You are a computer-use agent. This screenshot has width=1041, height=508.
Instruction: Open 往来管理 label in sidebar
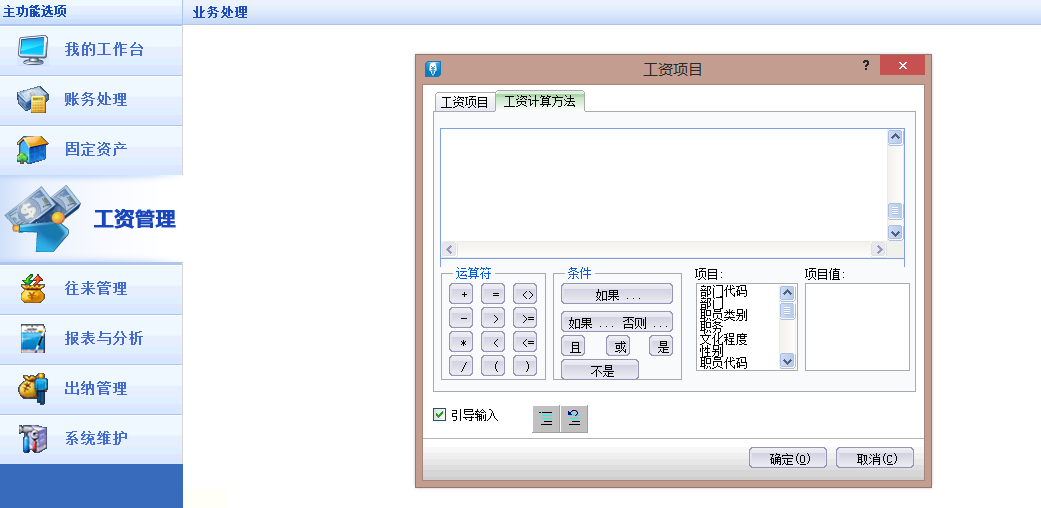coord(96,289)
